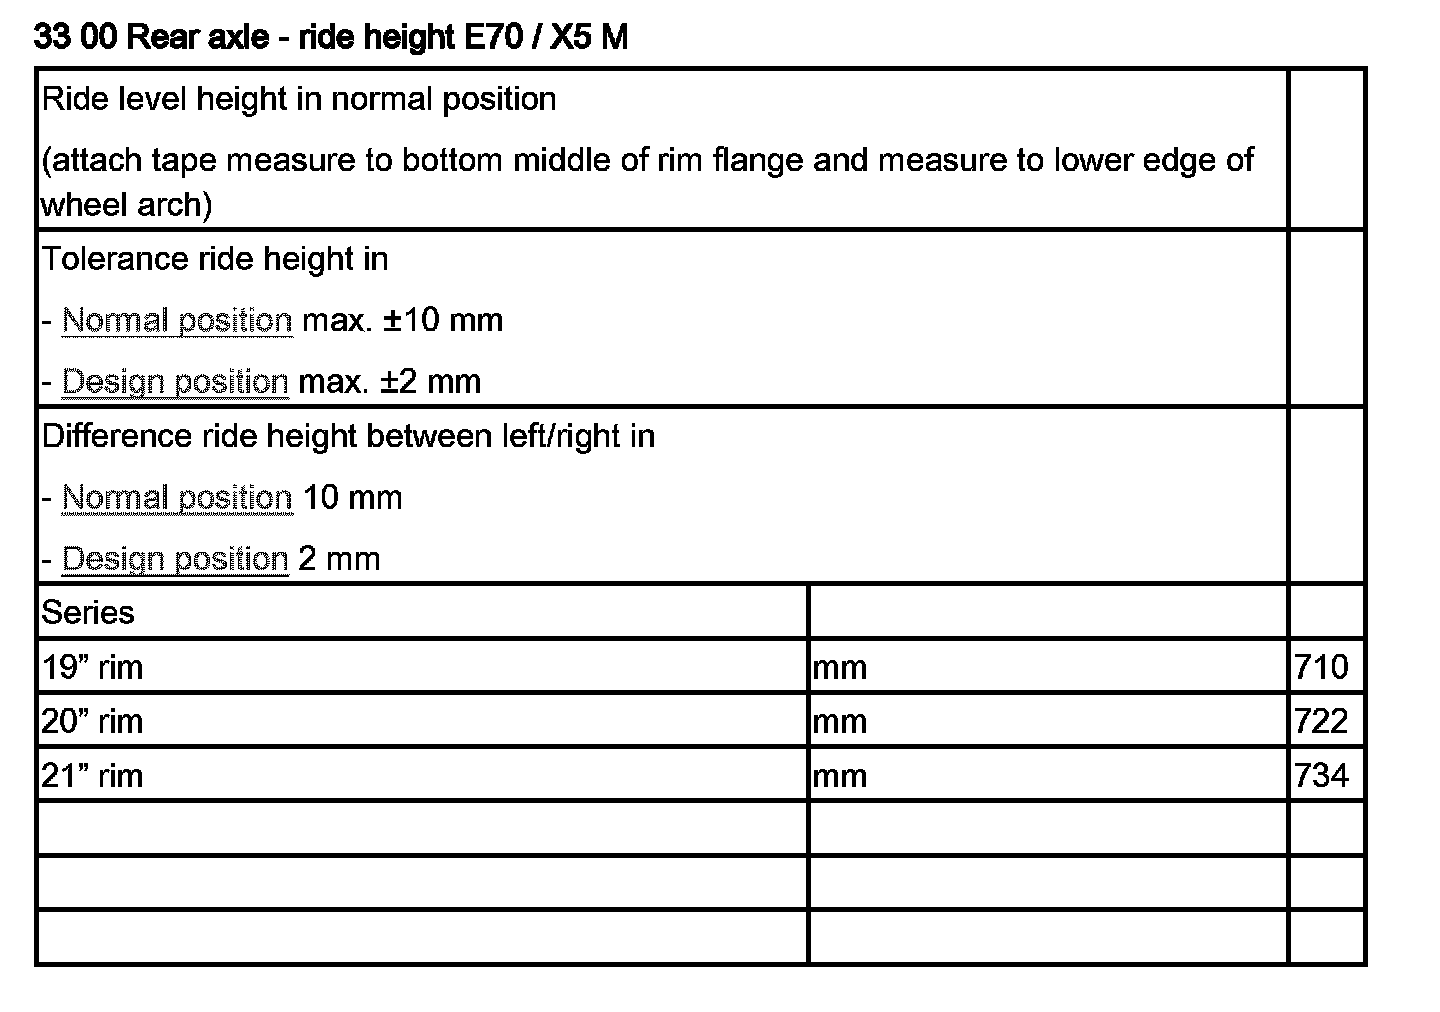The width and height of the screenshot is (1440, 1012).
Task: Follow Normal position link under Difference ride height
Action: point(177,498)
